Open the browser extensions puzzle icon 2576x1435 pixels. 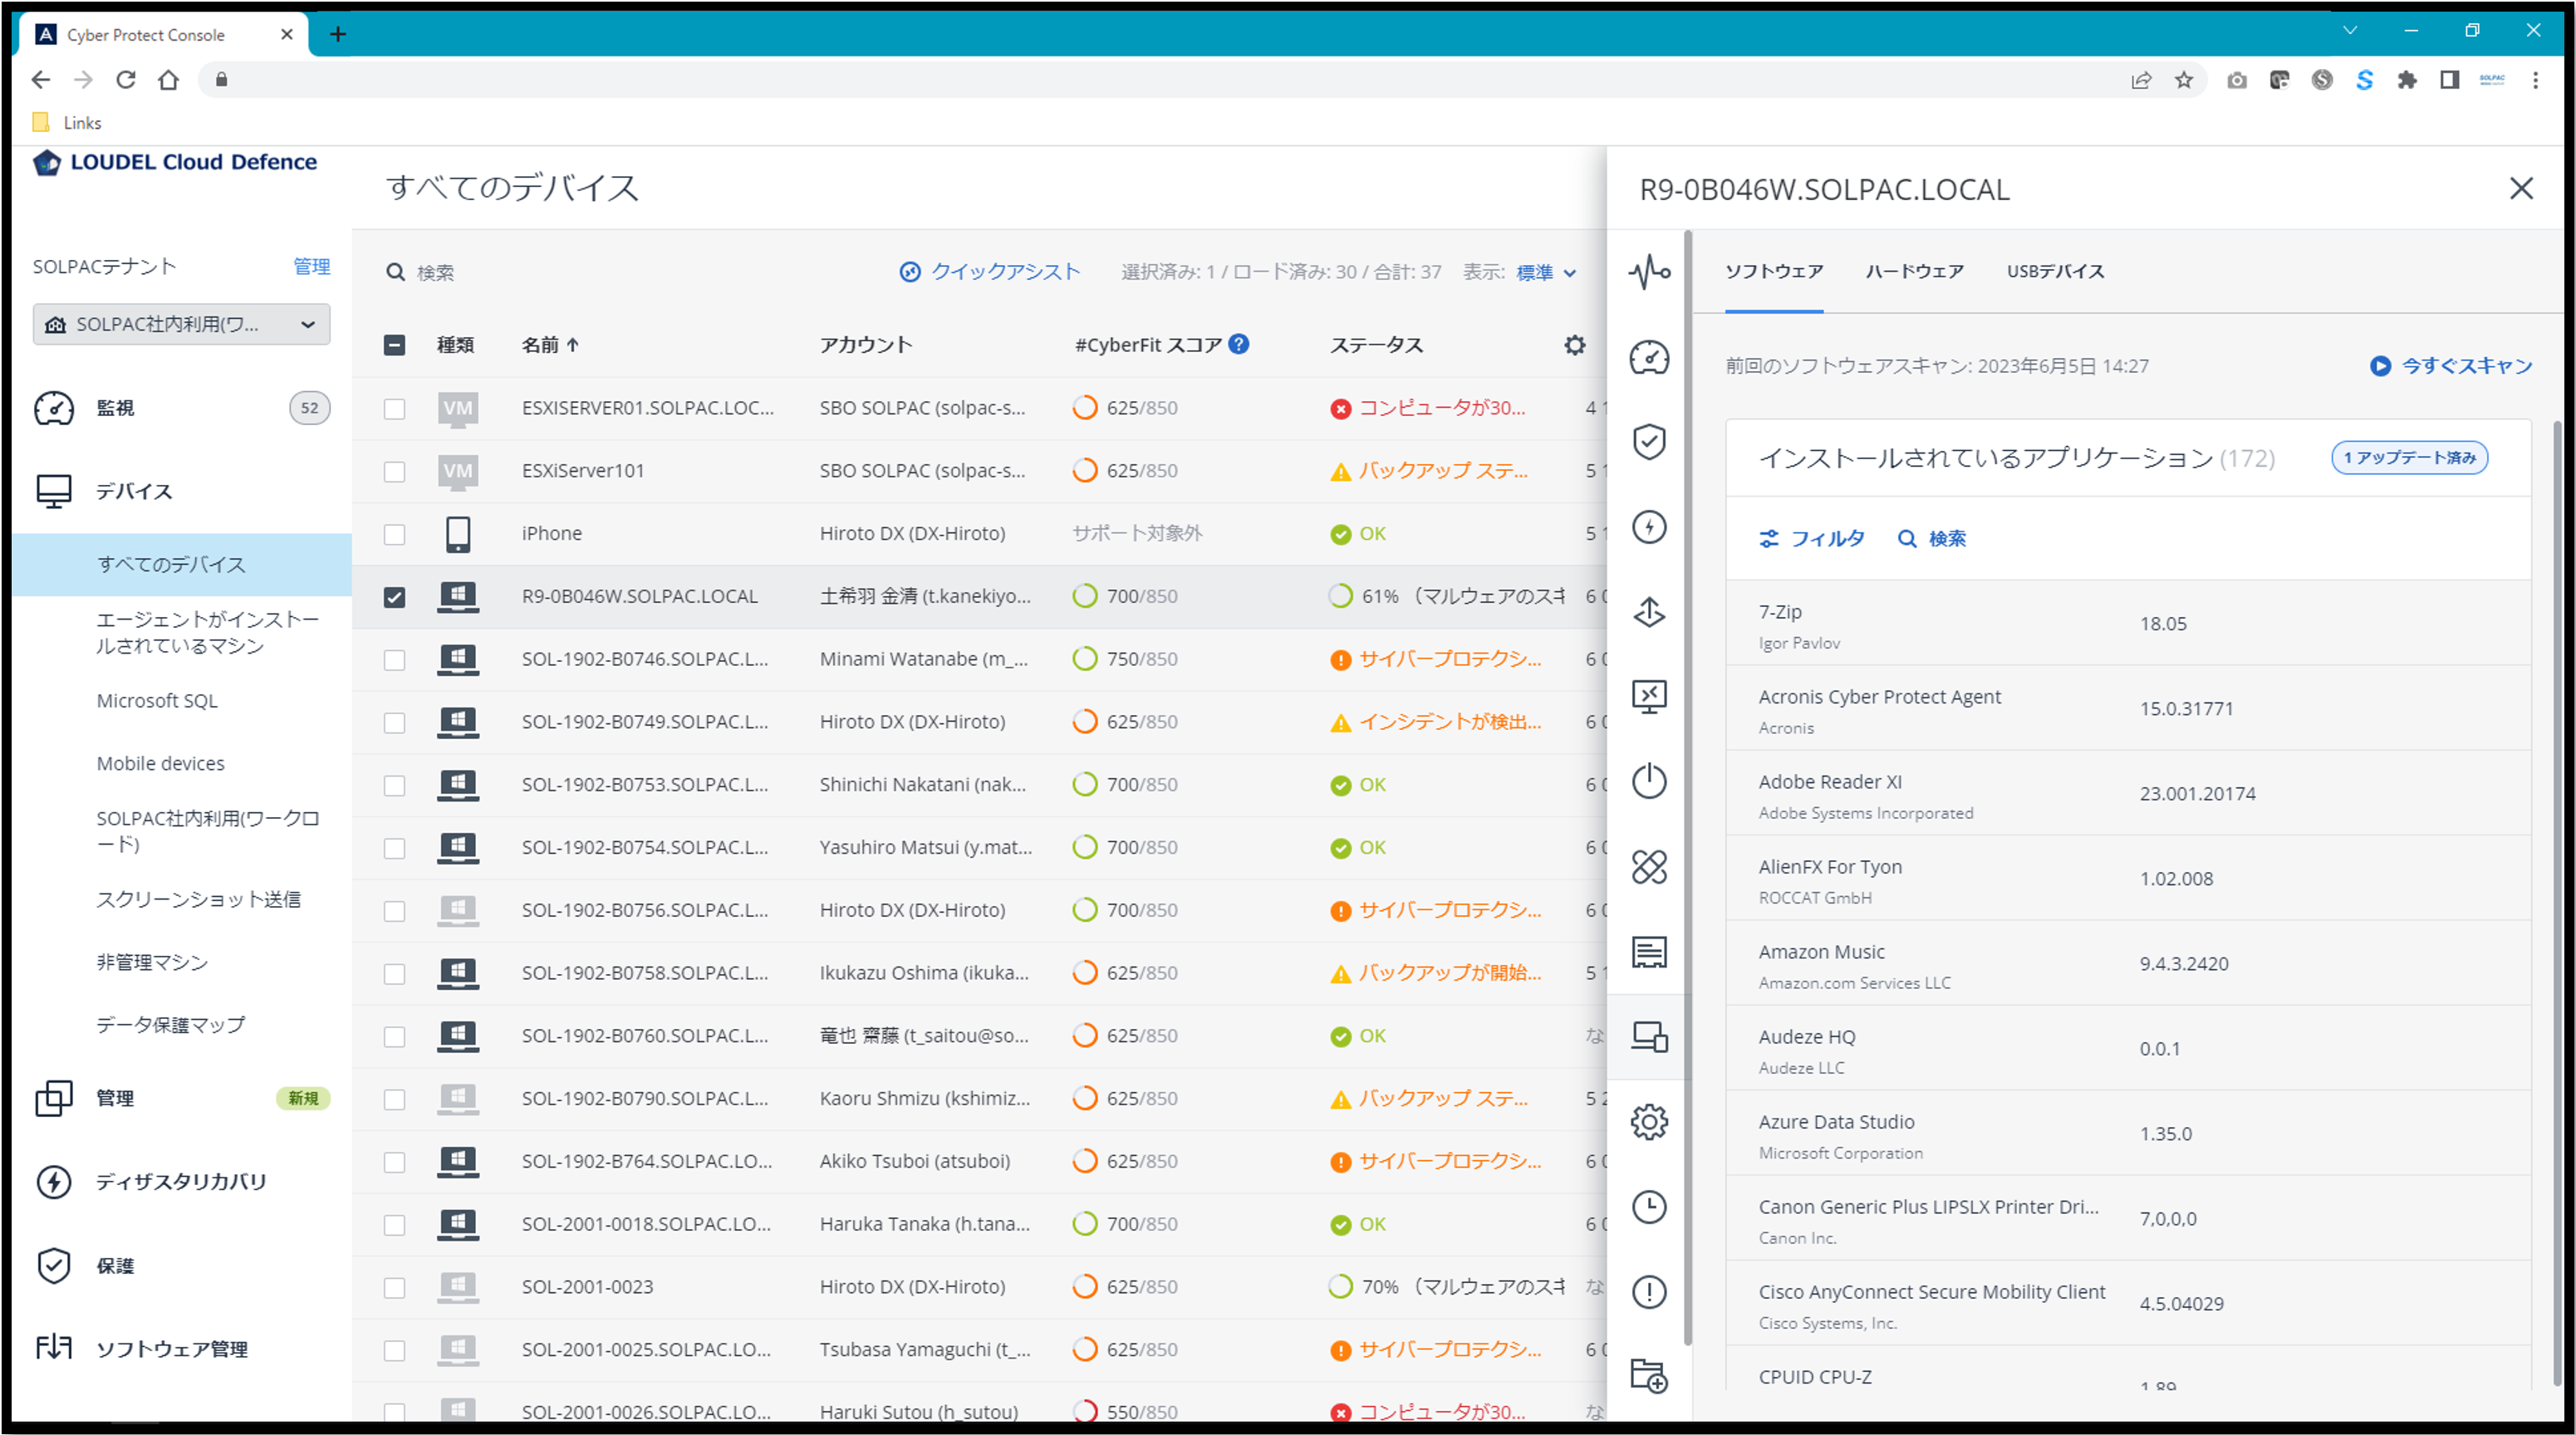point(2406,80)
